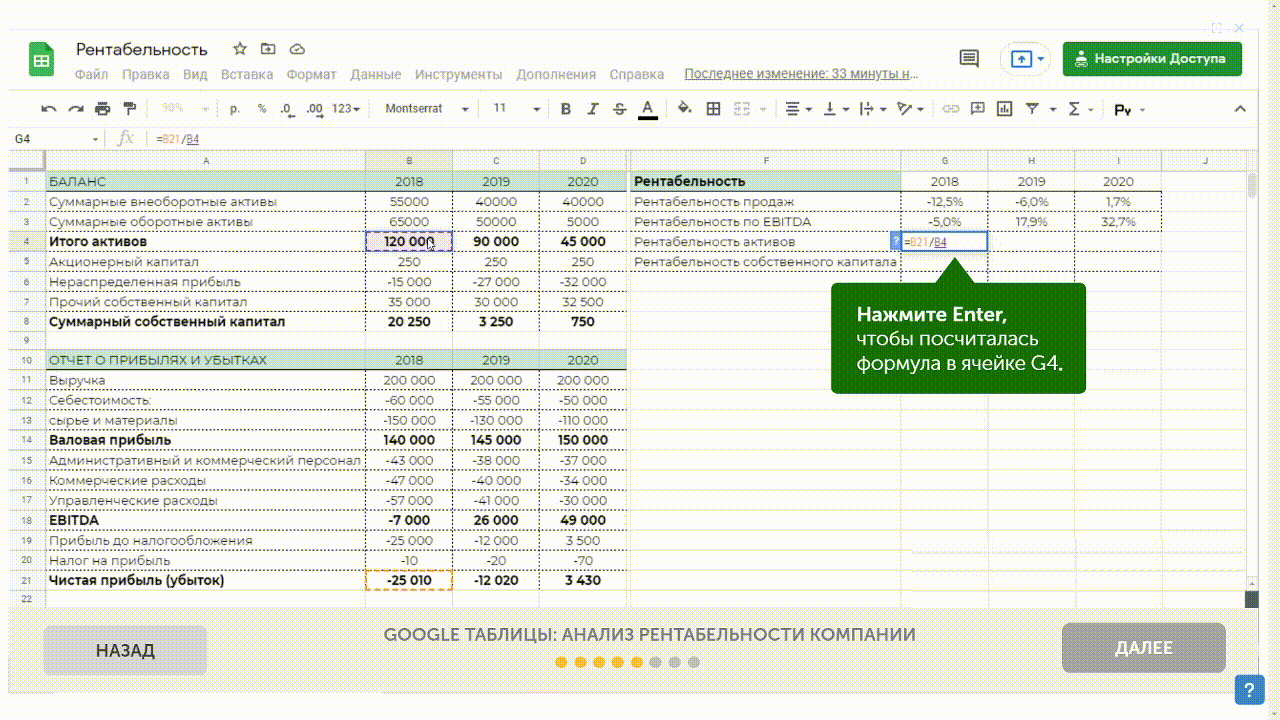Select the paint format tool

129,109
